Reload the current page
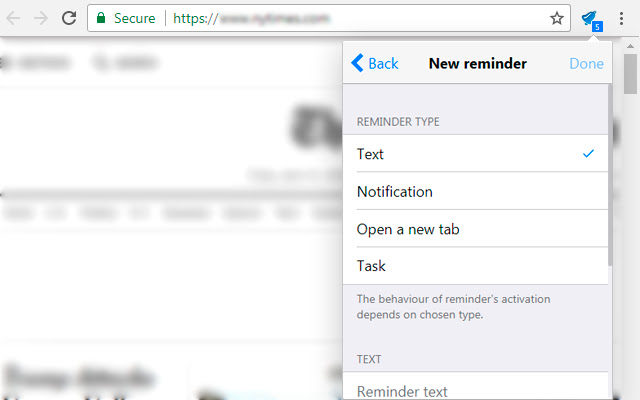 pyautogui.click(x=69, y=18)
